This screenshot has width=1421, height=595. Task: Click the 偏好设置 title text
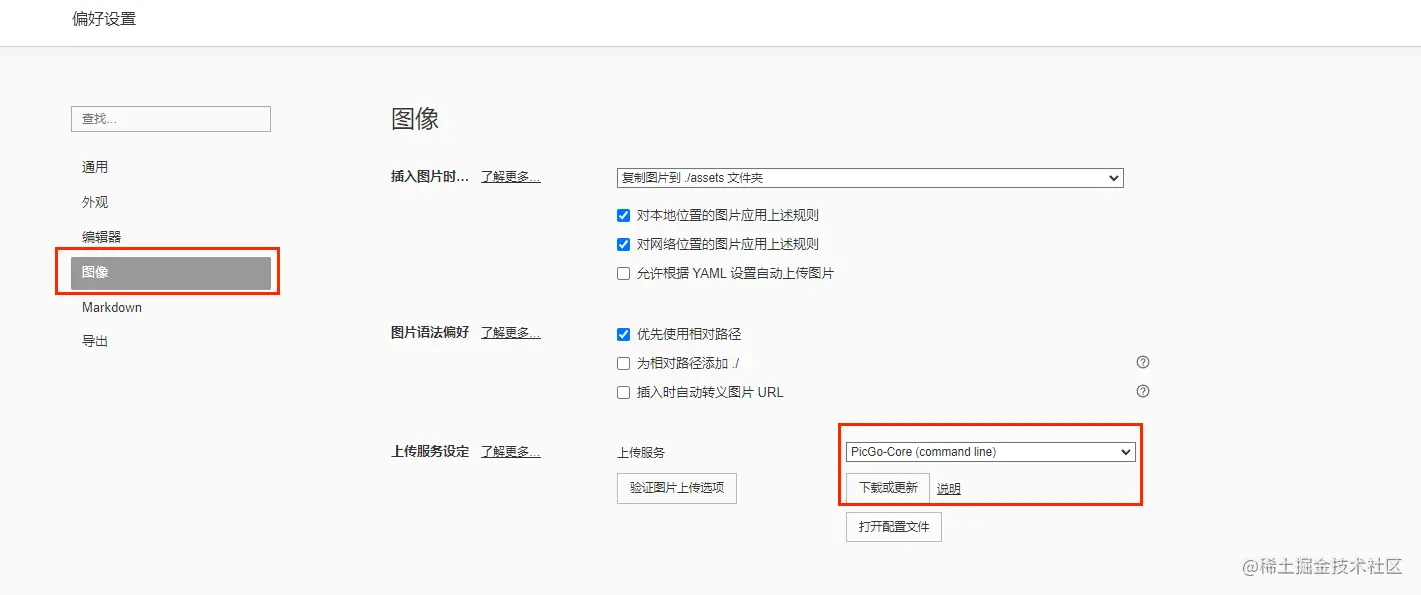104,19
